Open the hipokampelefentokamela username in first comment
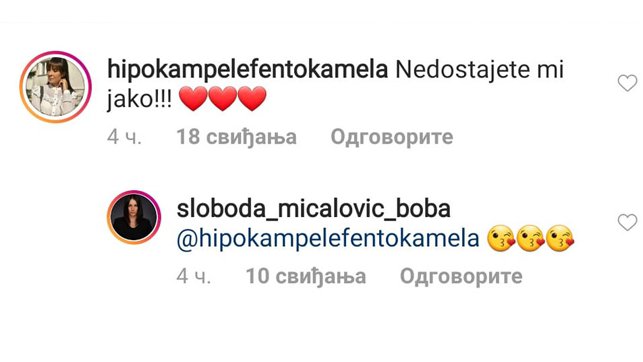Image resolution: width=643 pixels, height=362 pixels. (x=247, y=70)
